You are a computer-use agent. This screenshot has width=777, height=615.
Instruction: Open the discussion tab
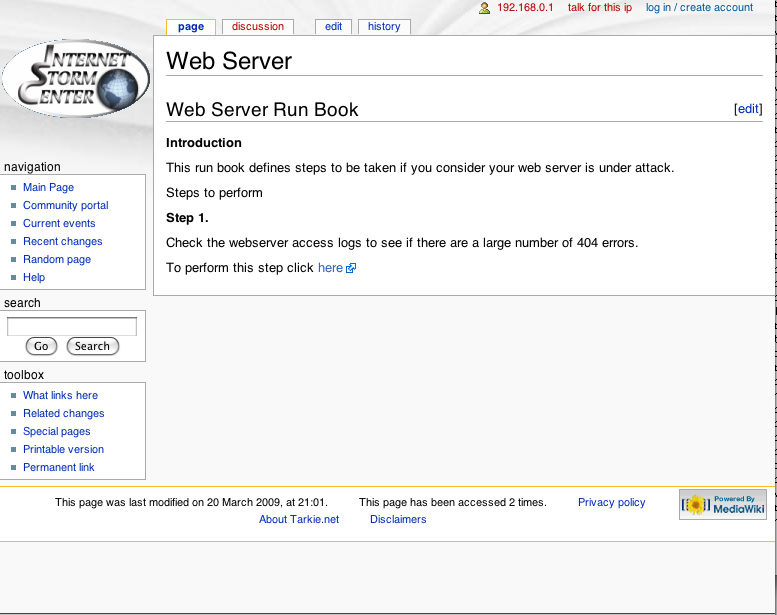(x=258, y=27)
